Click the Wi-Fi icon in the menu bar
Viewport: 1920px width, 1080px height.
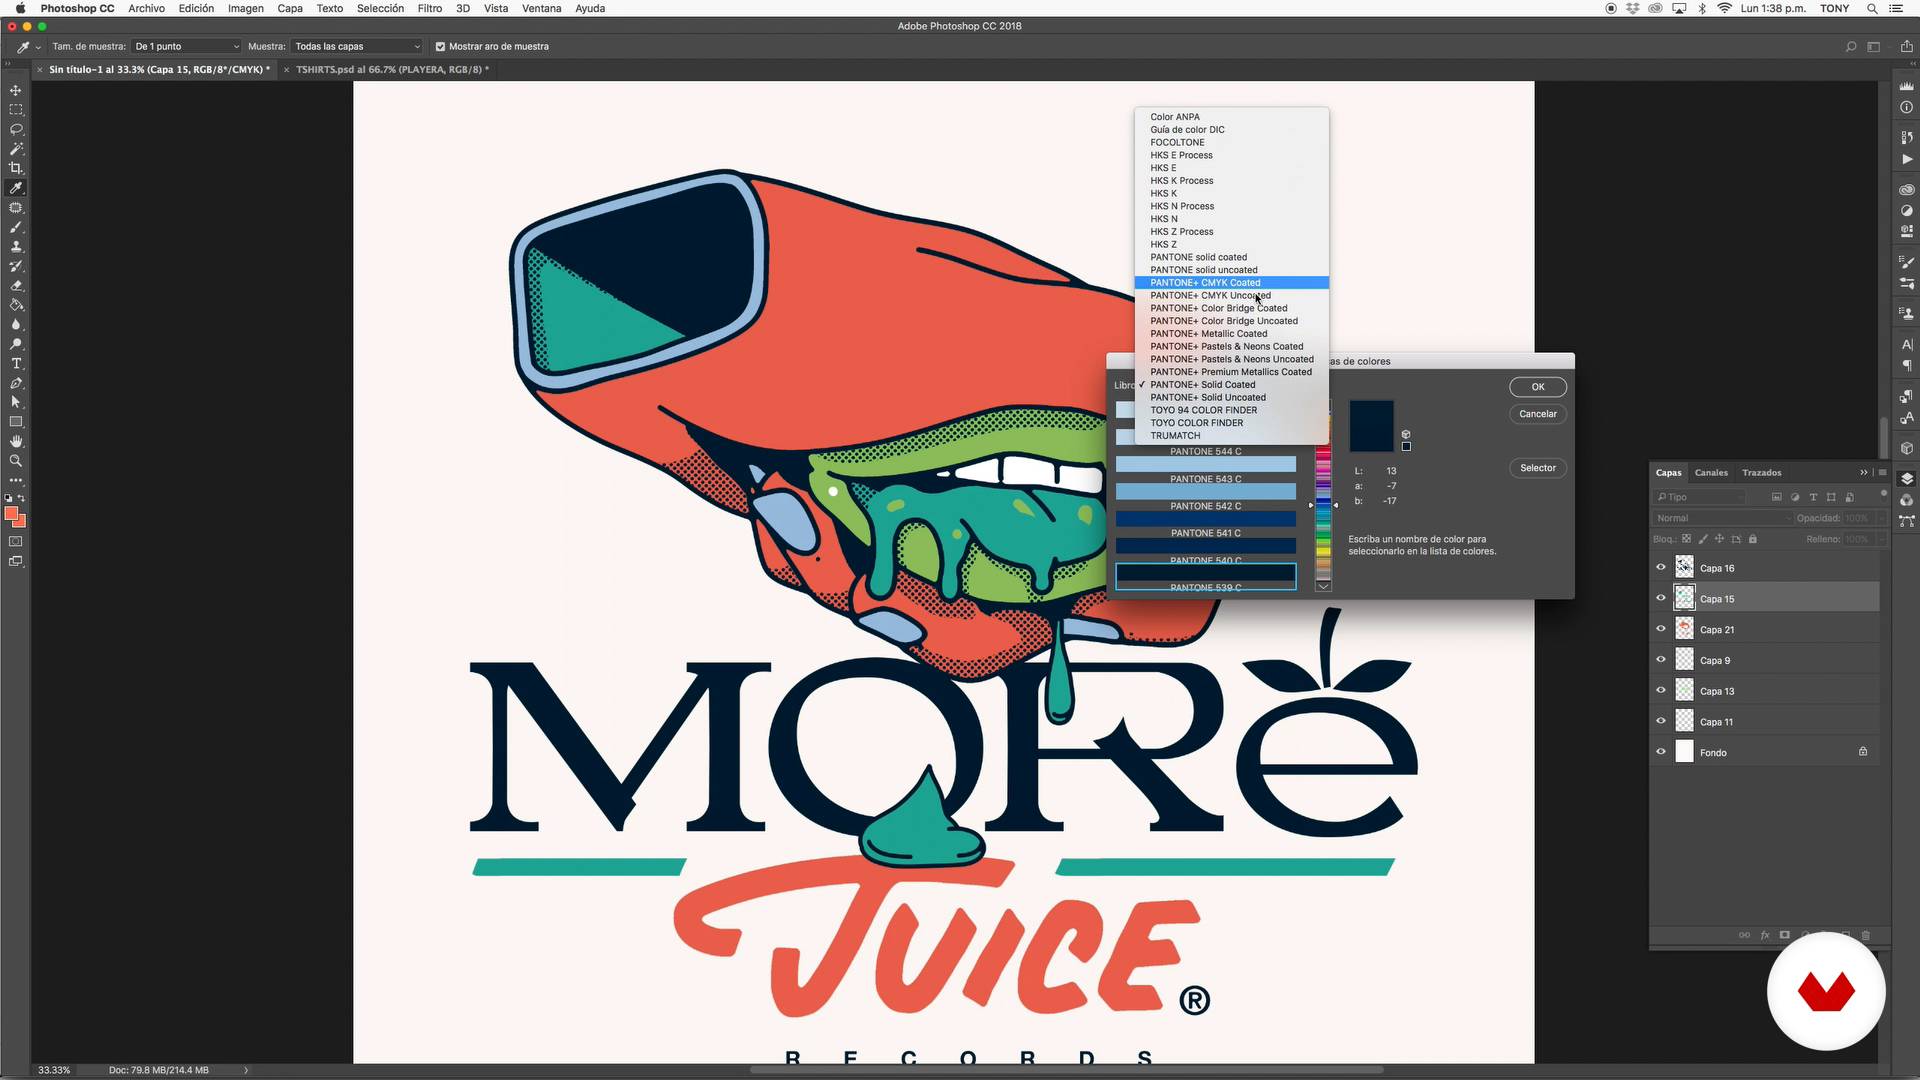(x=1725, y=8)
